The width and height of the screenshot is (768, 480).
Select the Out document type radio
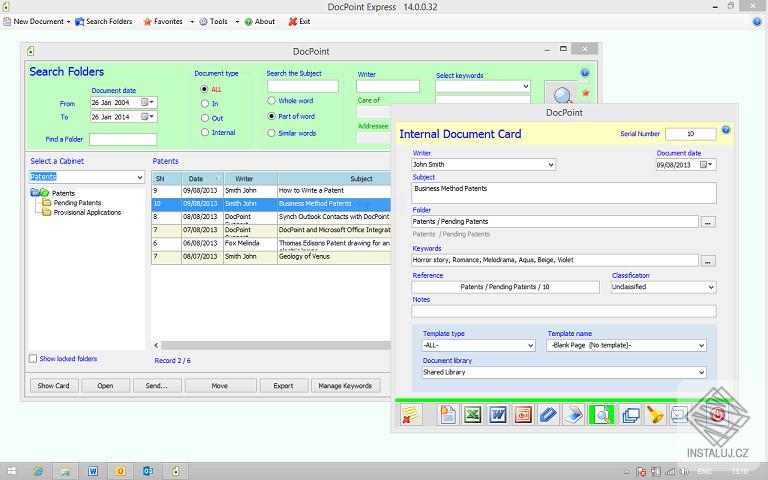[205, 118]
